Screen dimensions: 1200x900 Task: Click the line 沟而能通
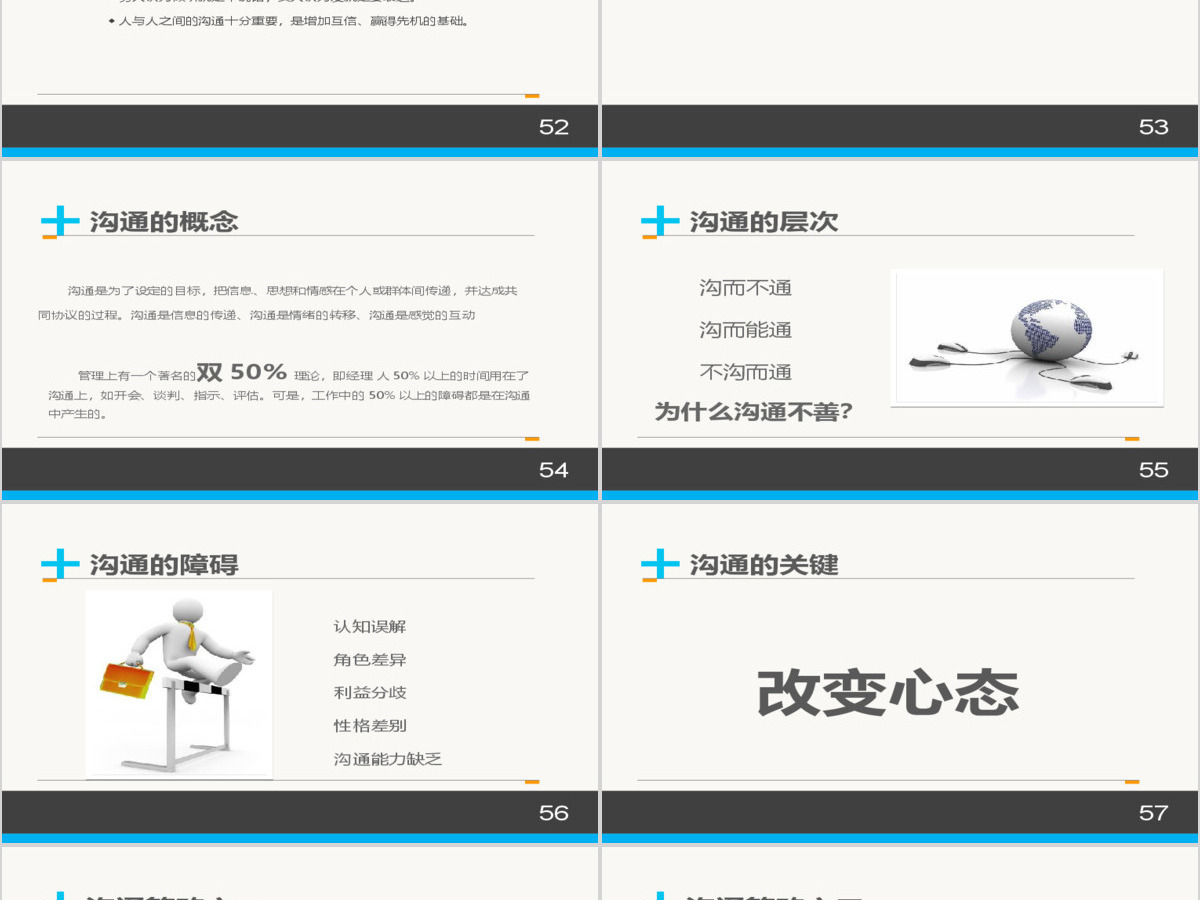(746, 330)
